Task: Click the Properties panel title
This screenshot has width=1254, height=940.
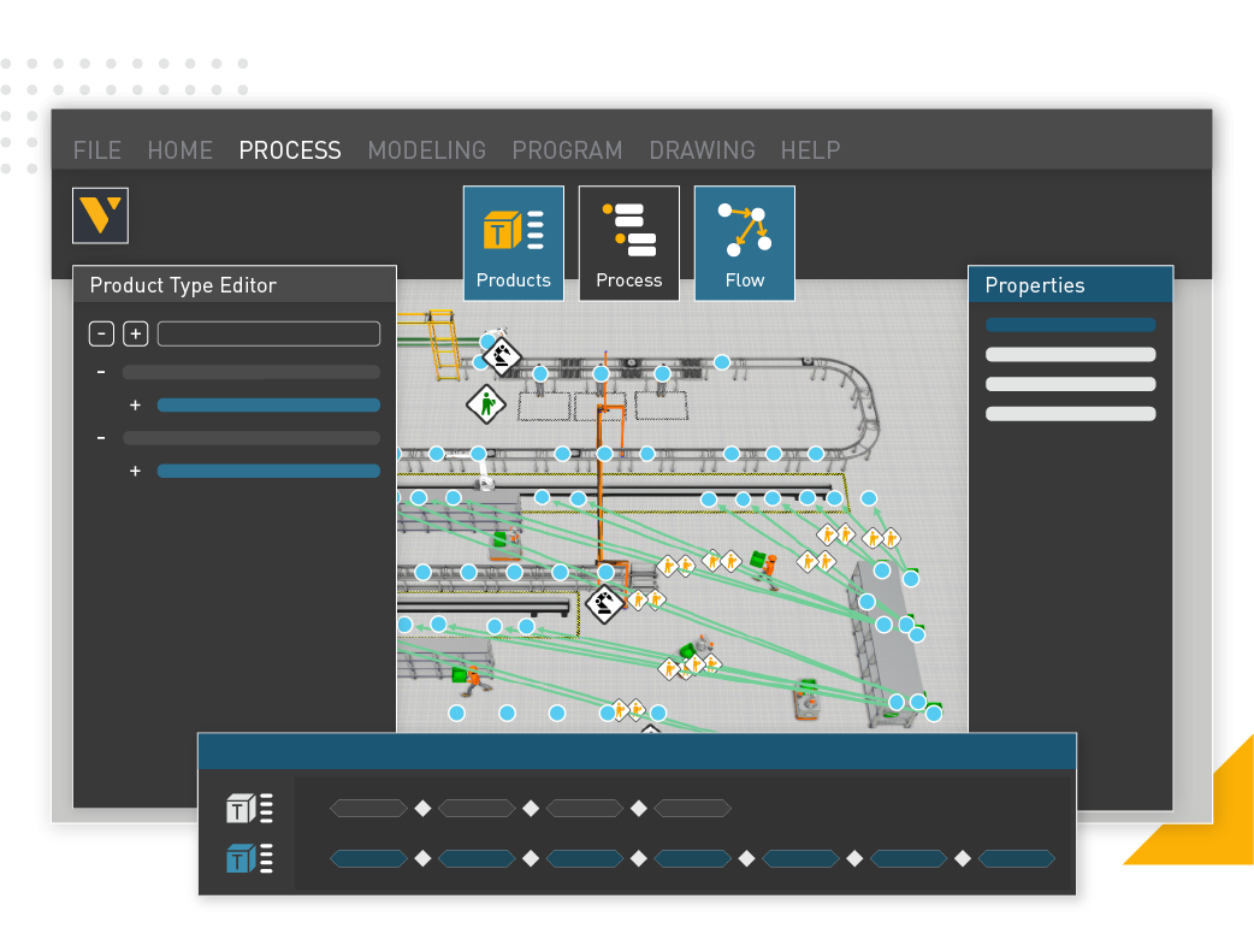Action: [1035, 285]
